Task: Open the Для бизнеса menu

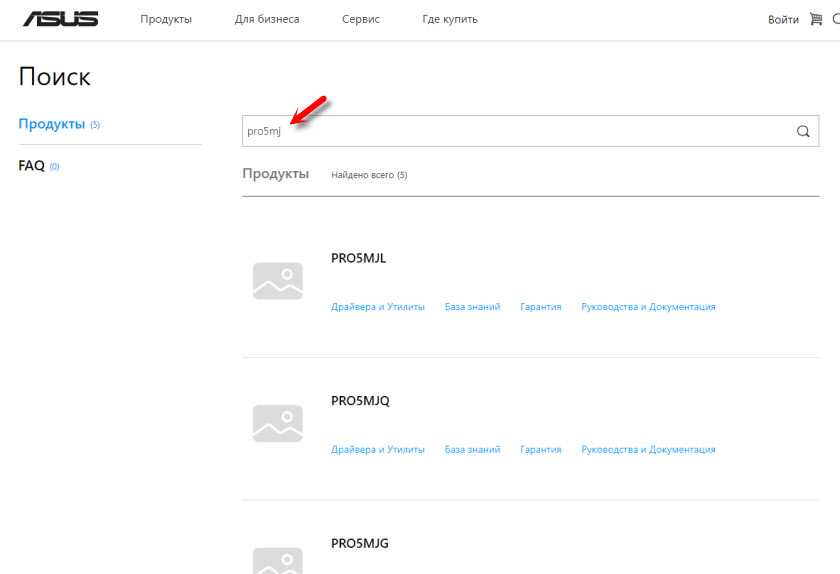Action: pos(267,19)
